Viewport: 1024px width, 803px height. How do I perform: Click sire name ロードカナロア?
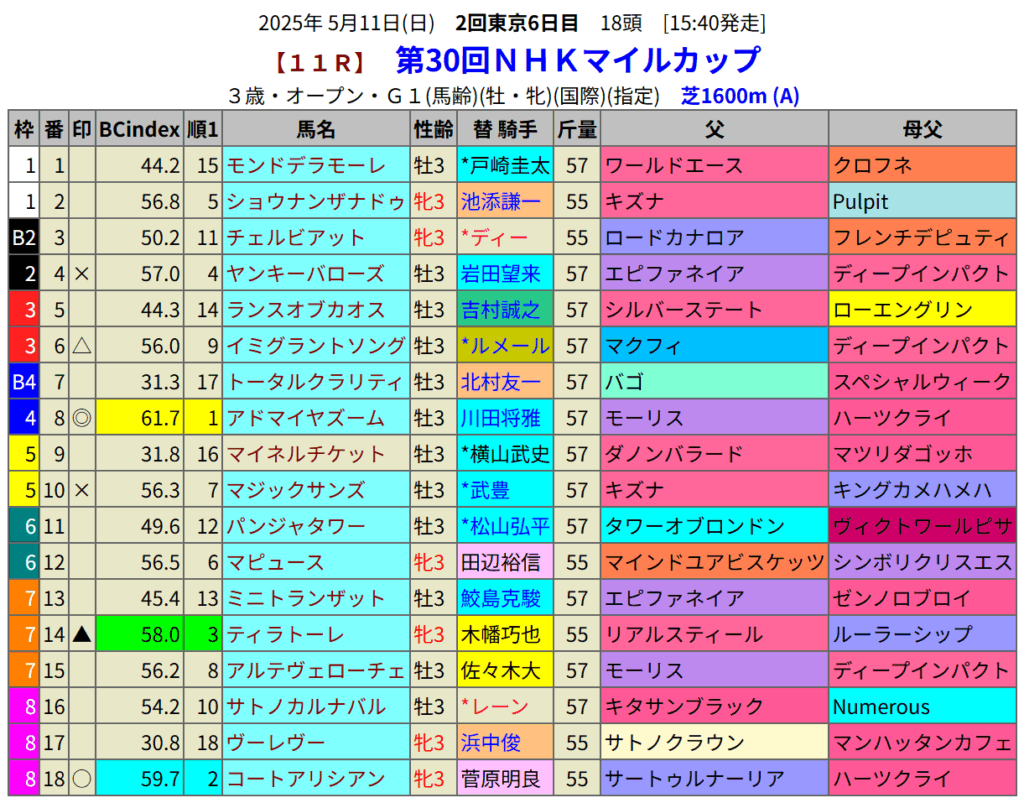coord(675,238)
